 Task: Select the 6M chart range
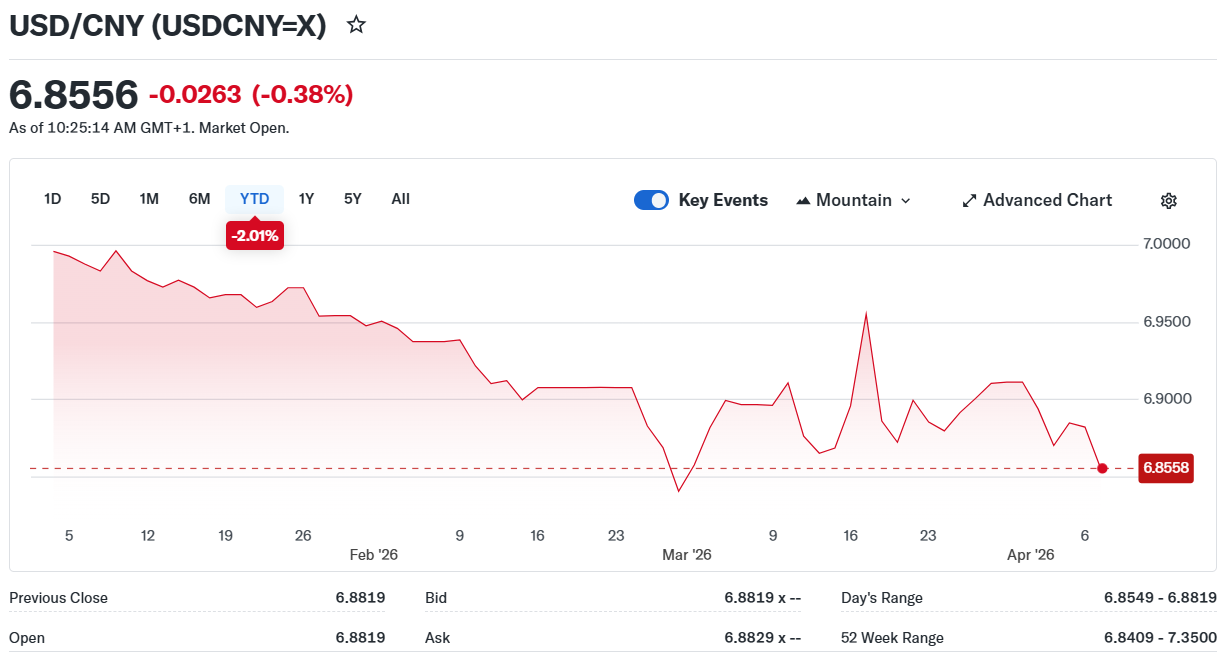click(x=199, y=199)
